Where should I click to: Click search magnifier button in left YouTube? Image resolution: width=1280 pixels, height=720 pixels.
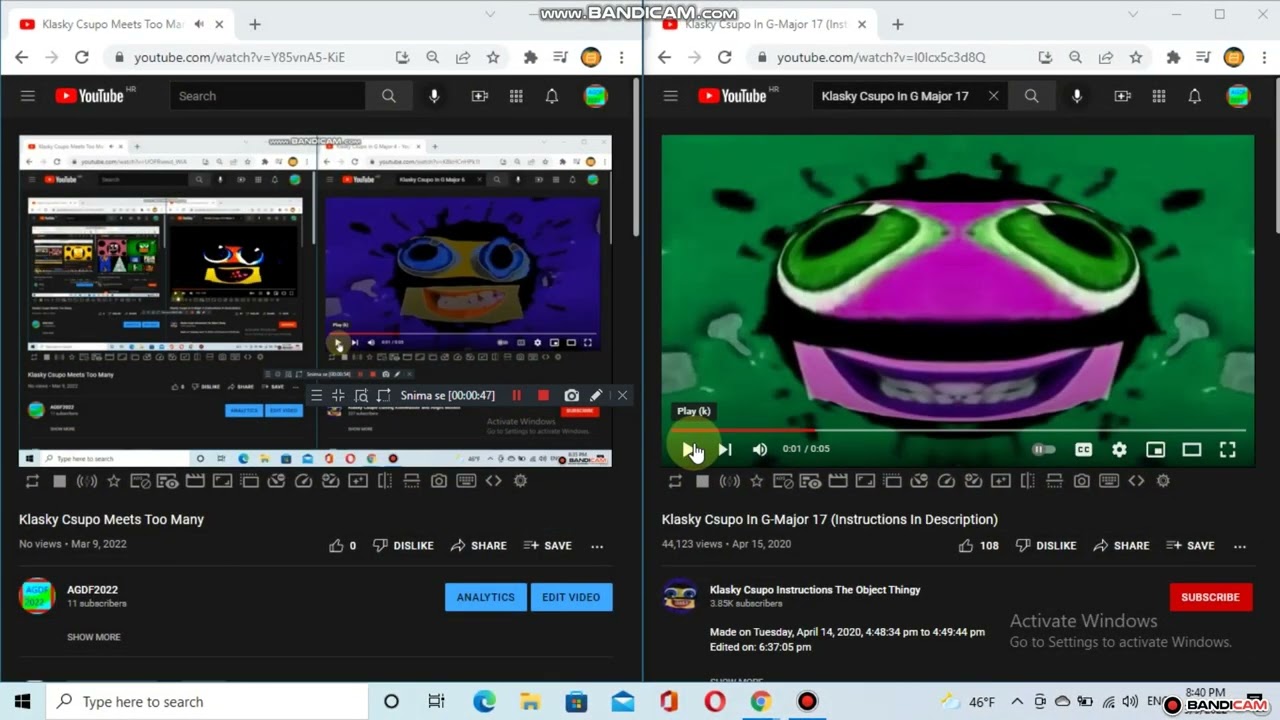(388, 96)
